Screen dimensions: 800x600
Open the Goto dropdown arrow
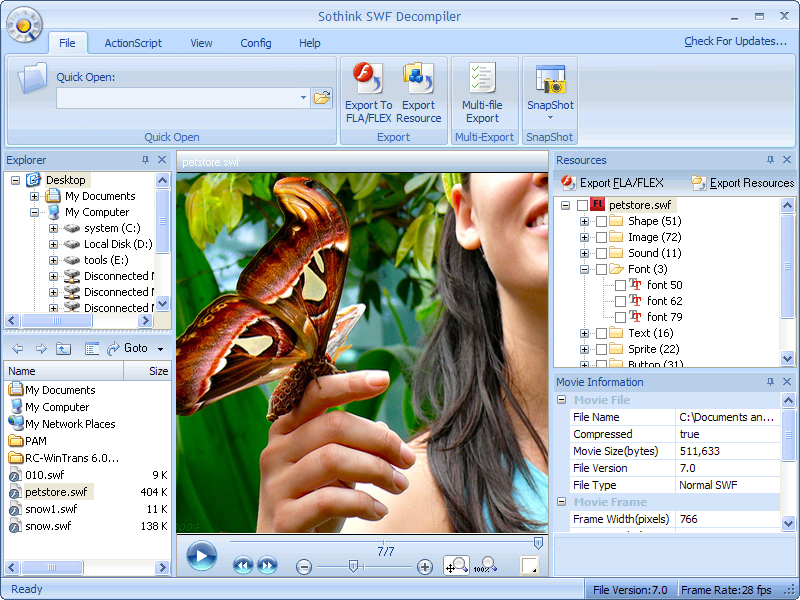pos(160,349)
